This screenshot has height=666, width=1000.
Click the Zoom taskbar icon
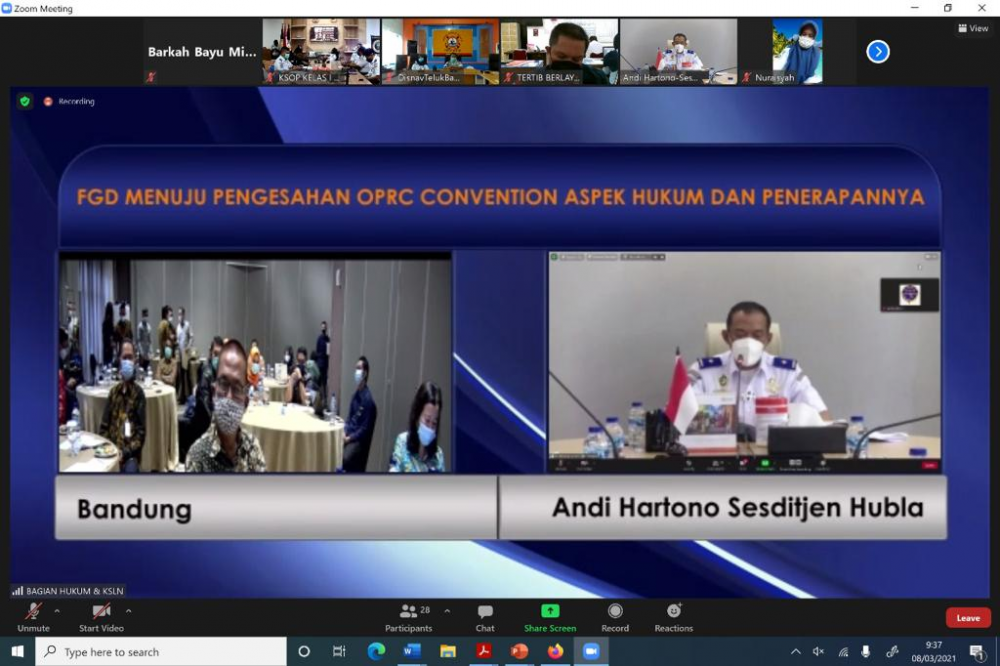pyautogui.click(x=591, y=651)
